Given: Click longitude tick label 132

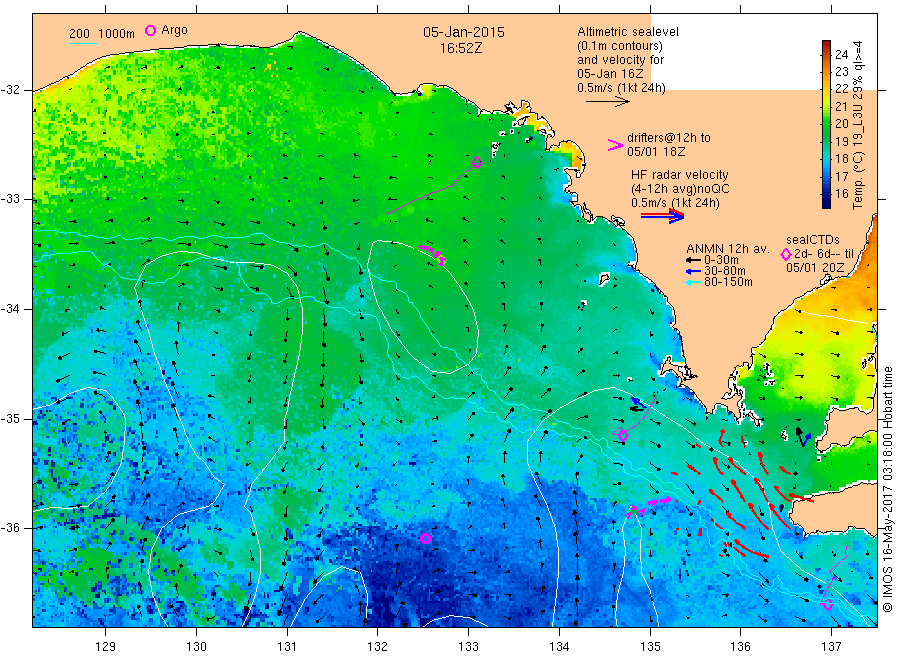Looking at the screenshot, I should (x=377, y=647).
